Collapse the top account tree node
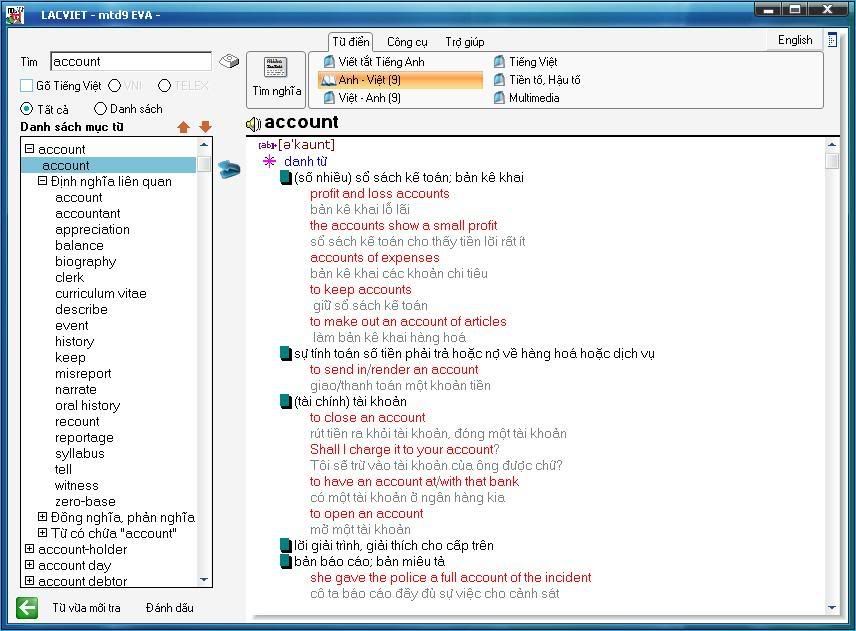Screen dimensions: 856x631 29,148
